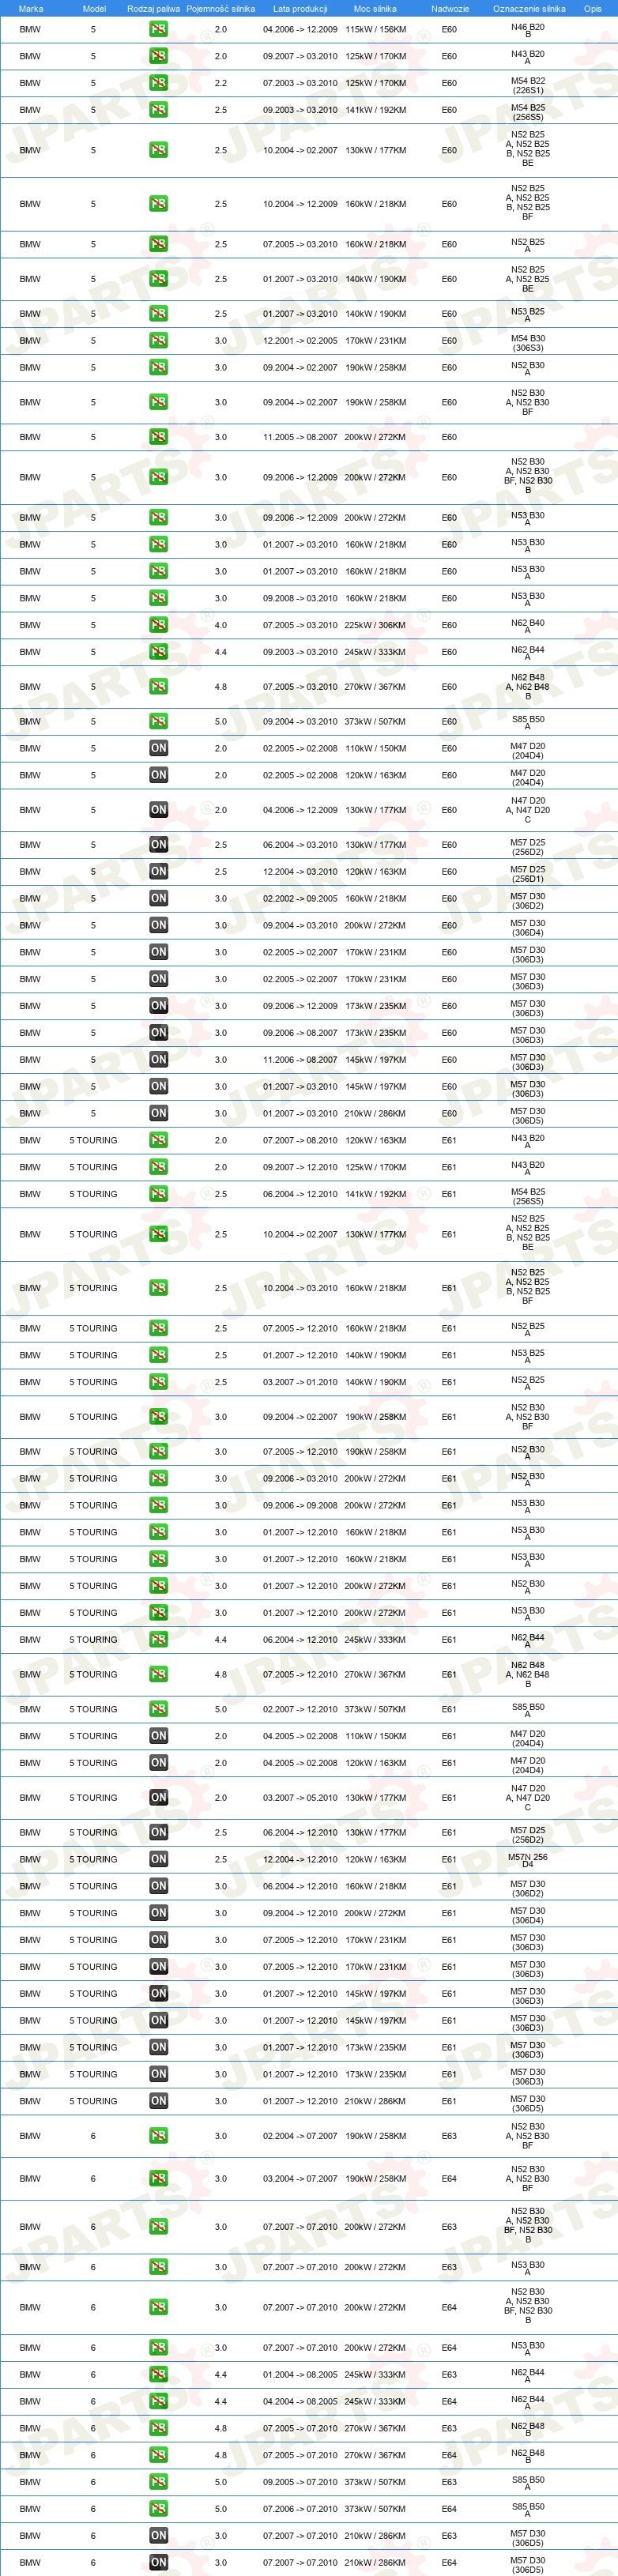This screenshot has height=2576, width=618.
Task: Click petrol icon in E63 4.8 270kW row
Action: tap(158, 2428)
